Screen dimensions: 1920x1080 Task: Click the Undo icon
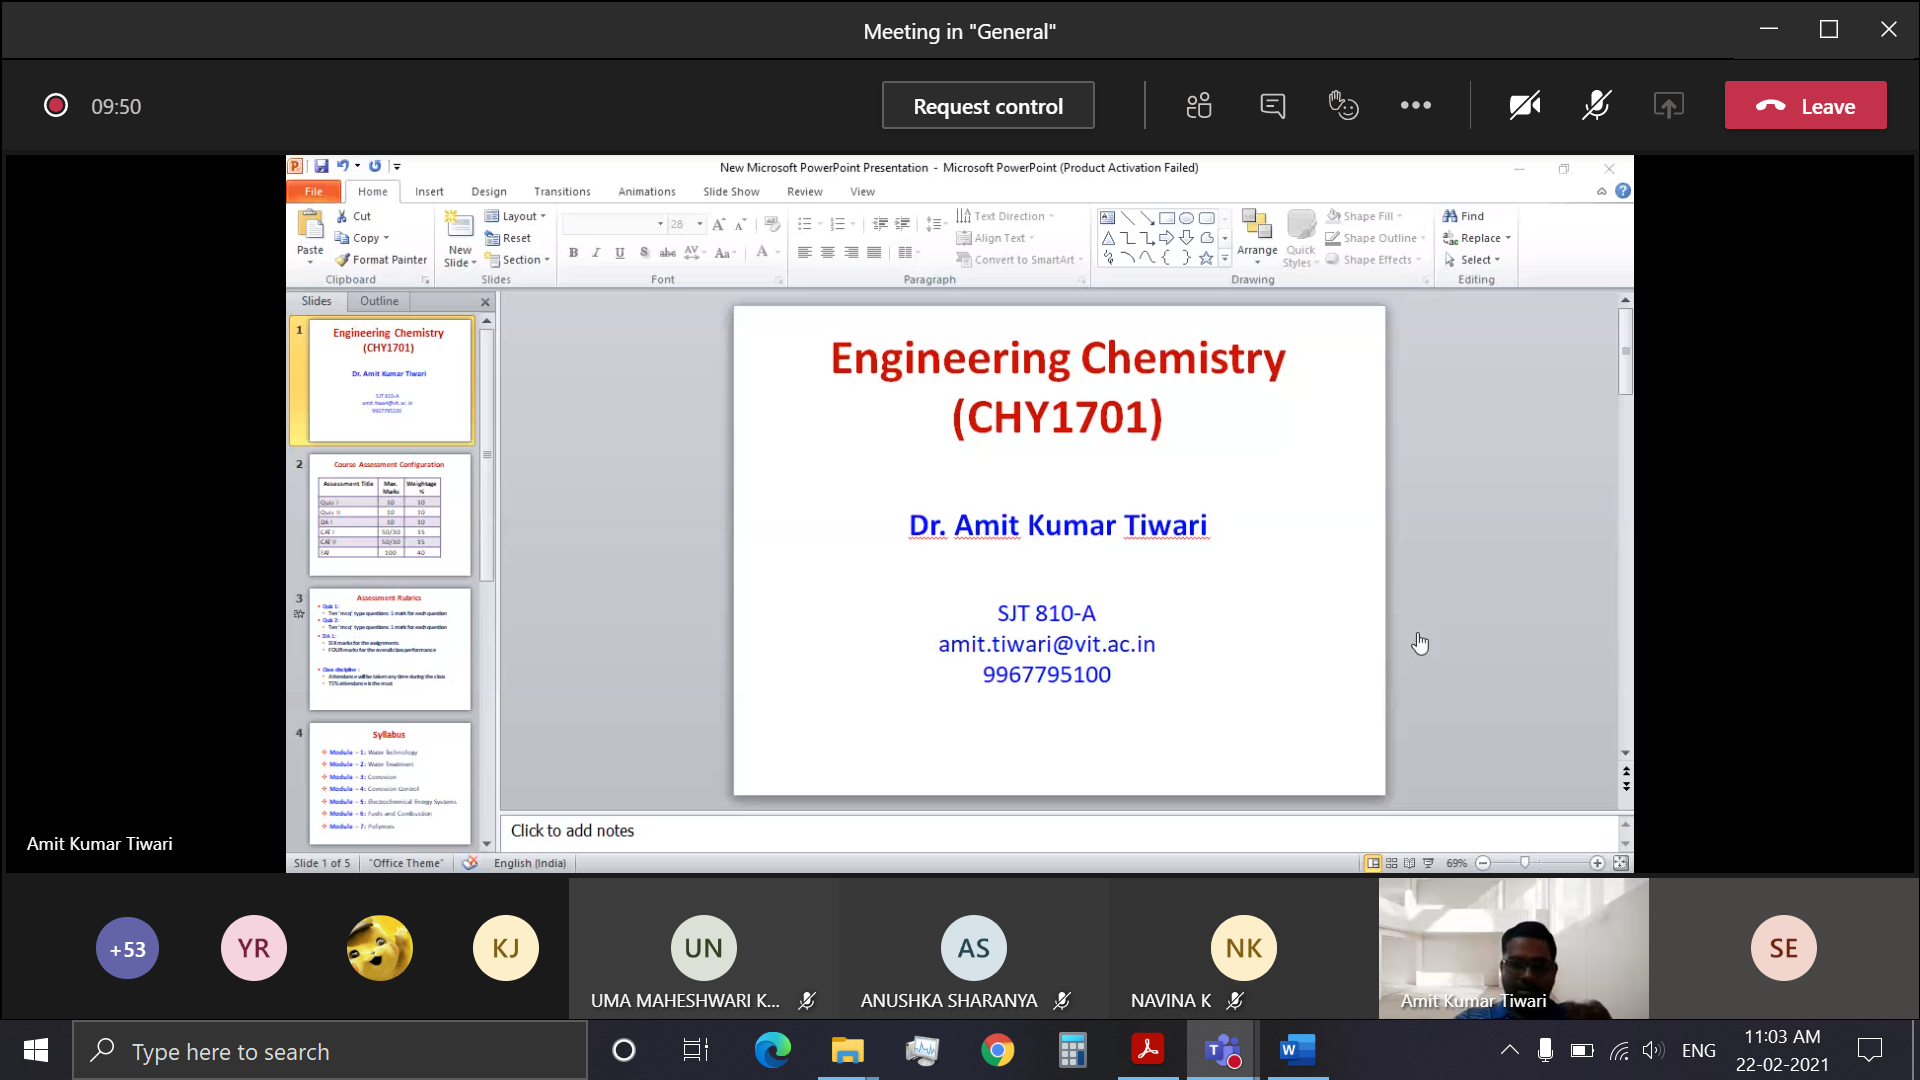[x=342, y=166]
